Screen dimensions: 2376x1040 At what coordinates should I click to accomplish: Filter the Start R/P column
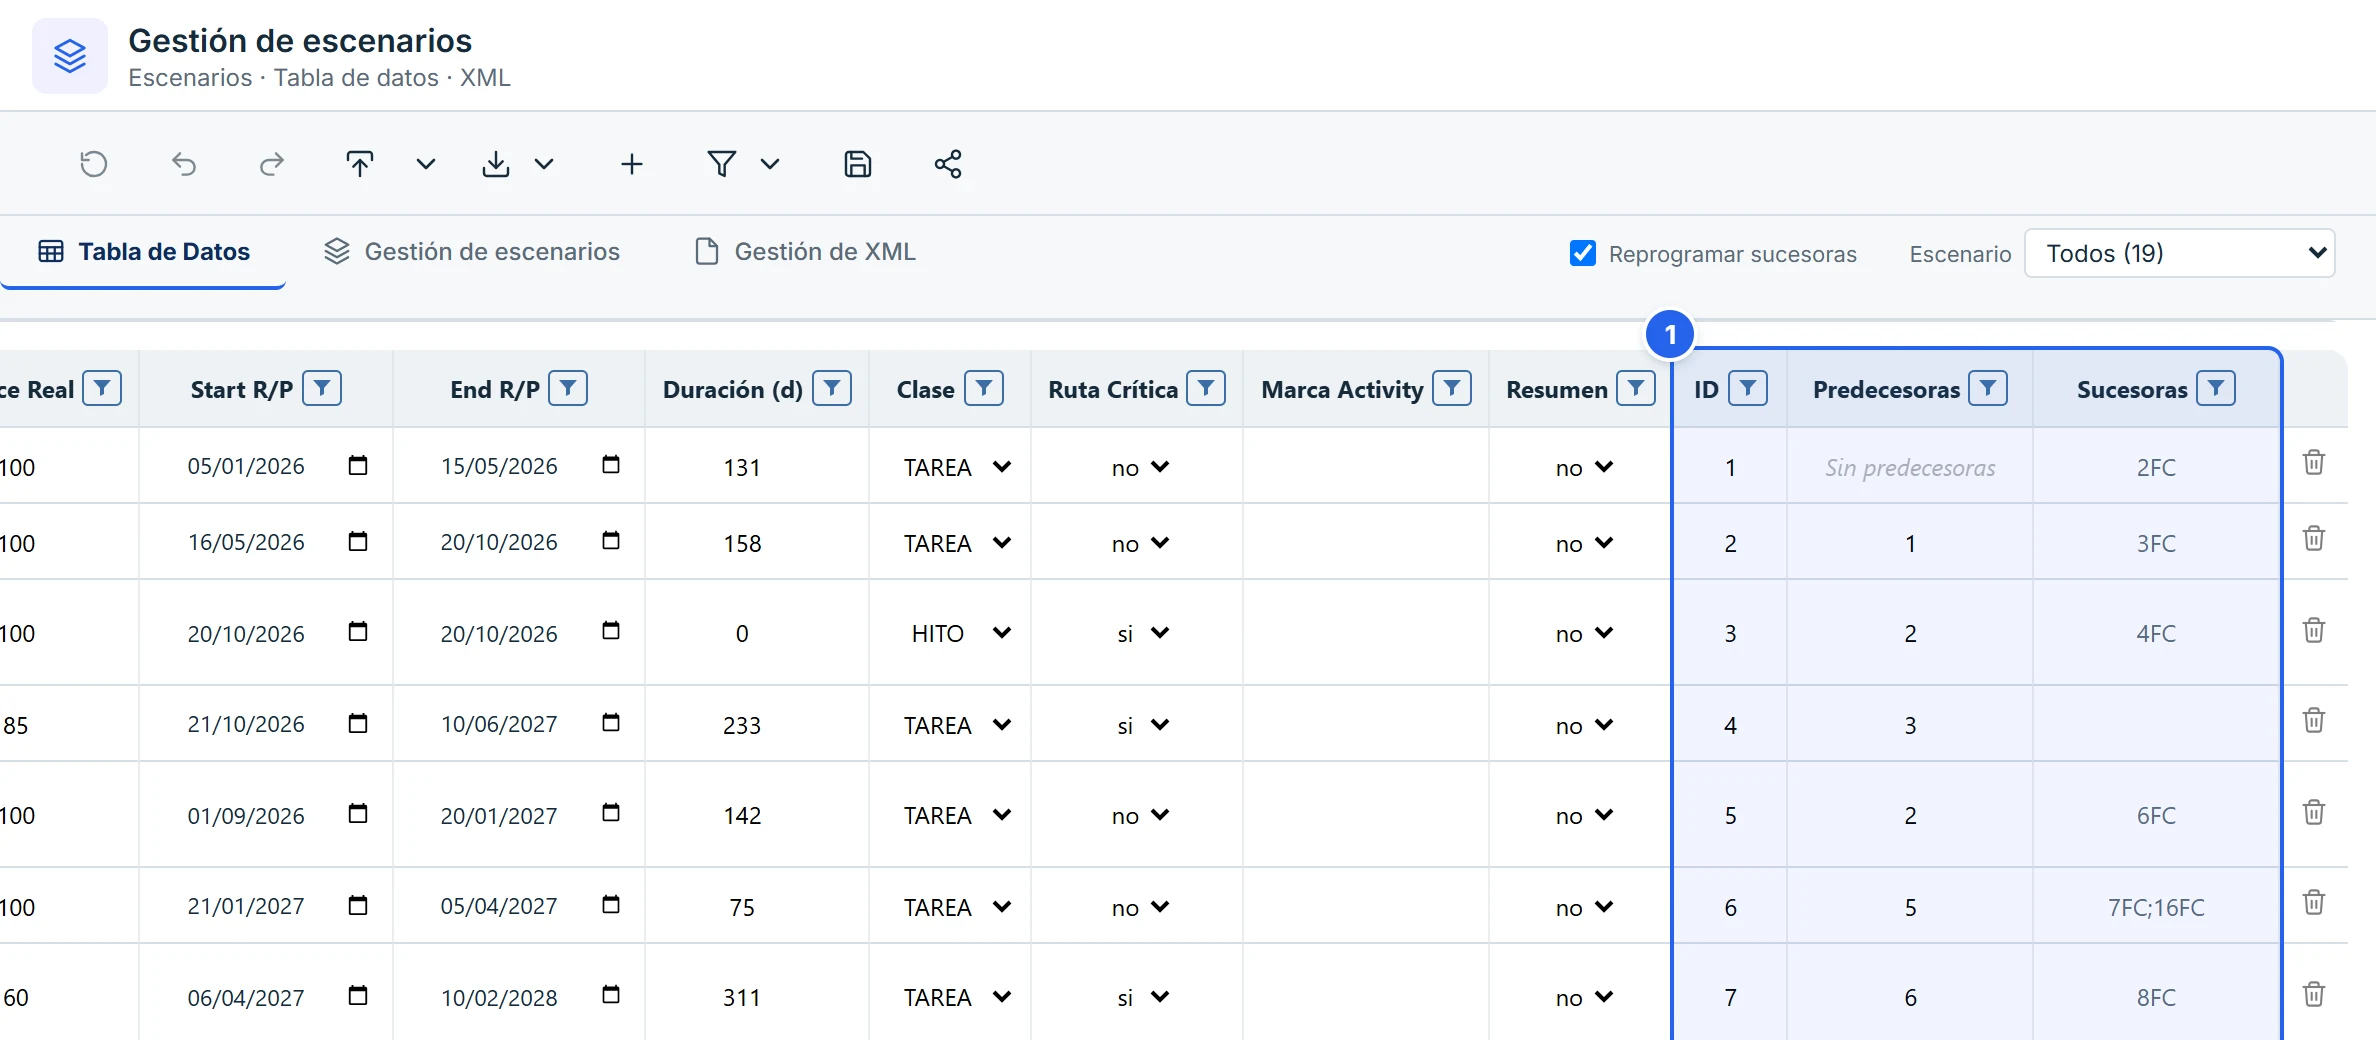point(322,388)
